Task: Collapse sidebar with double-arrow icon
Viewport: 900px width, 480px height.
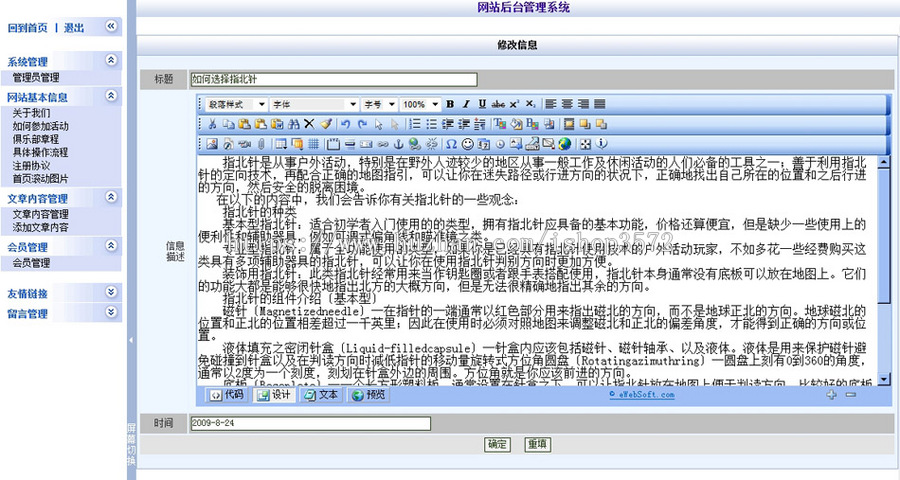Action: (111, 26)
